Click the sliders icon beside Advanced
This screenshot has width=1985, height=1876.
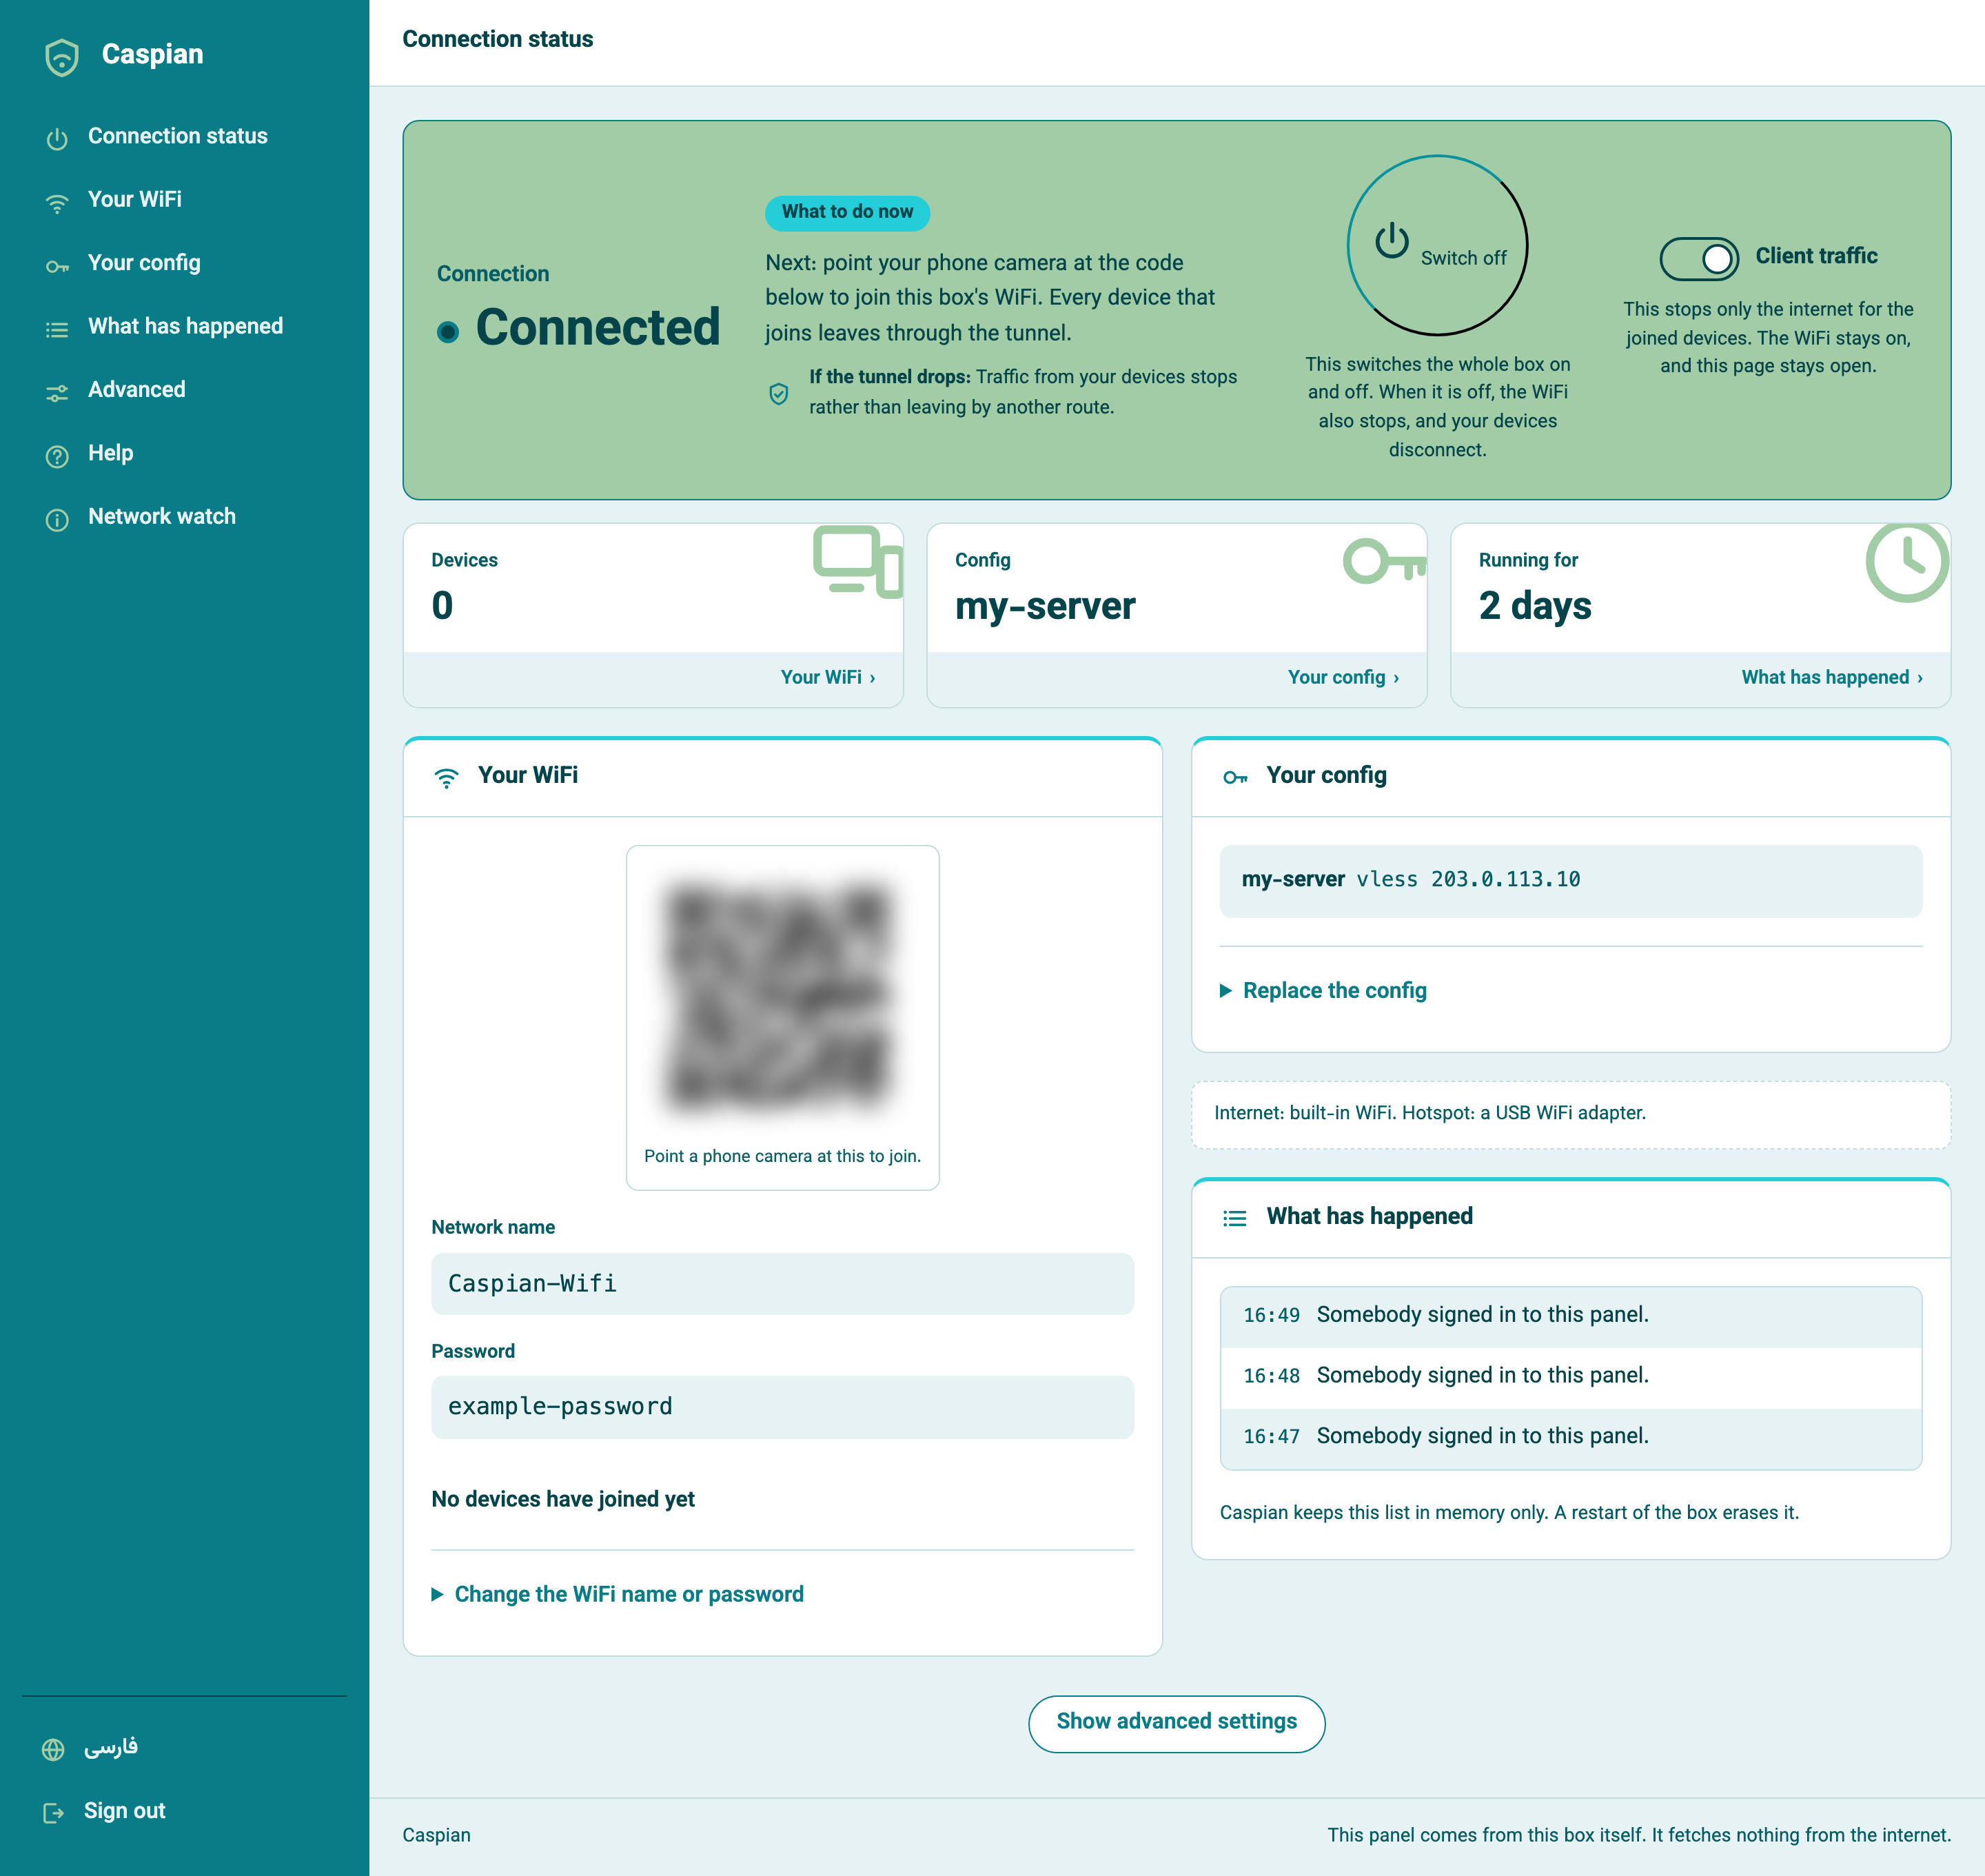click(57, 393)
